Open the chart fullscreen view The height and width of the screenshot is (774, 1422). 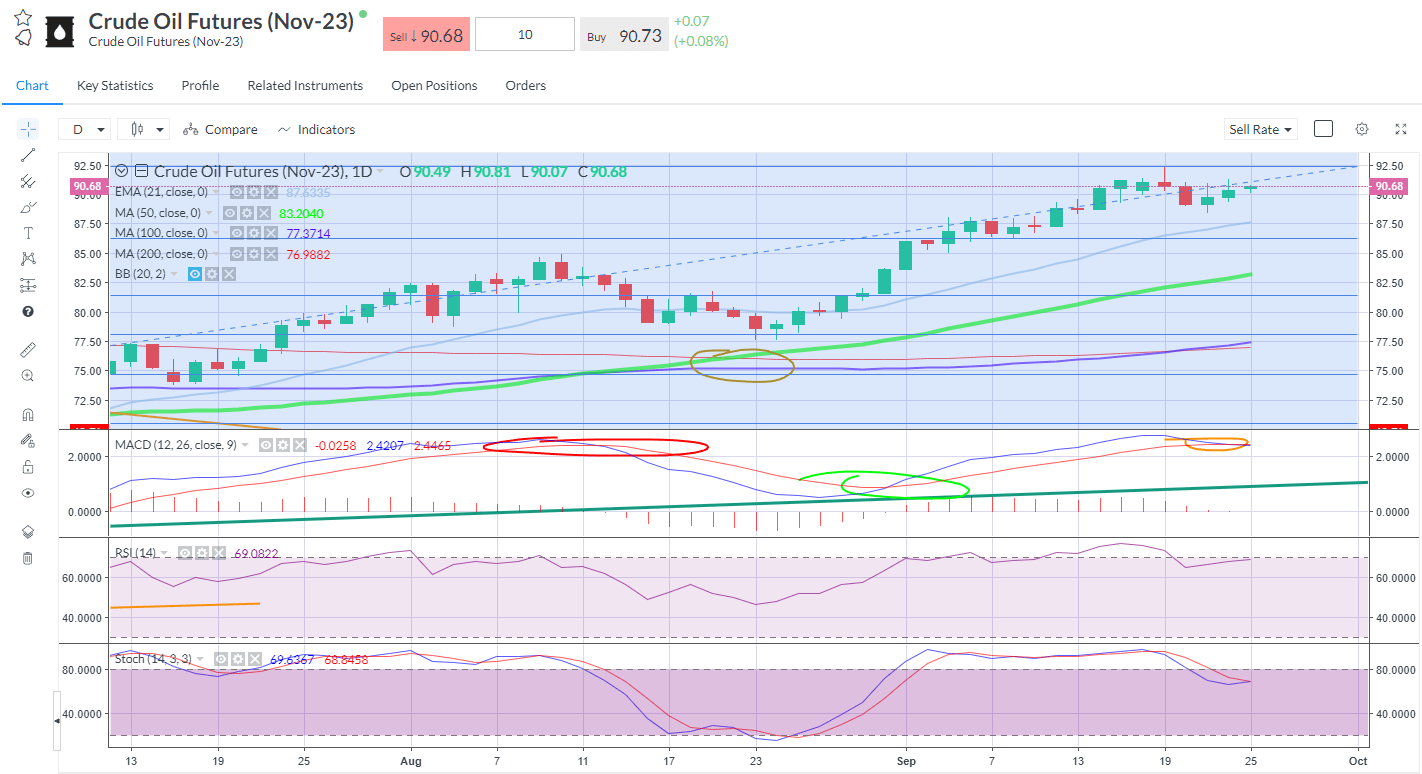coord(1400,129)
